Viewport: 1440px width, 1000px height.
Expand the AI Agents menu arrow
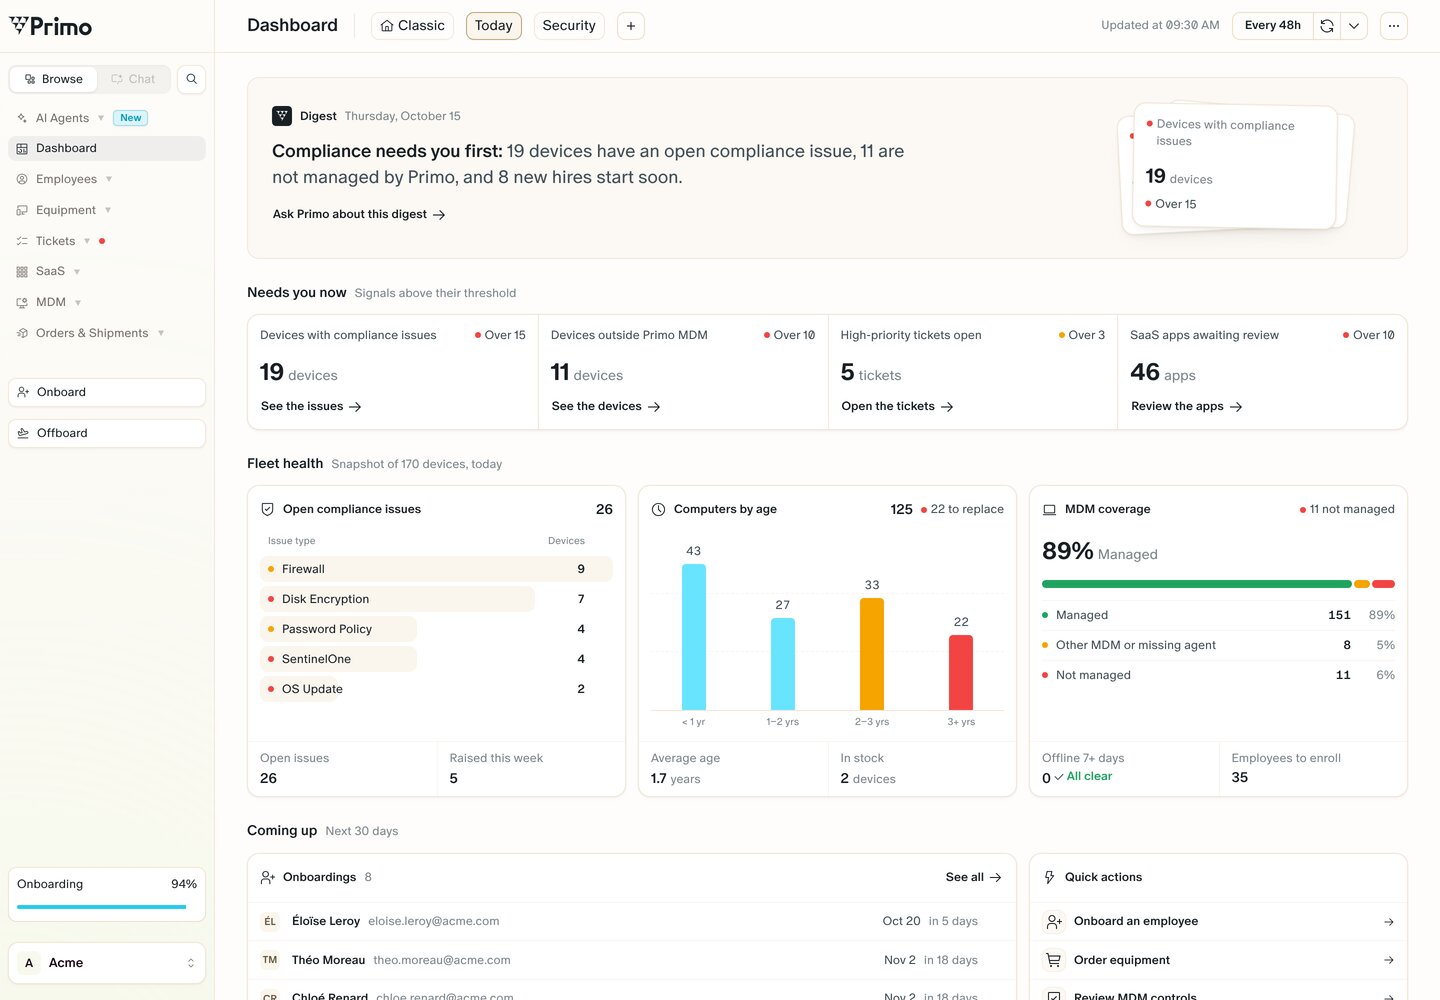tap(101, 118)
